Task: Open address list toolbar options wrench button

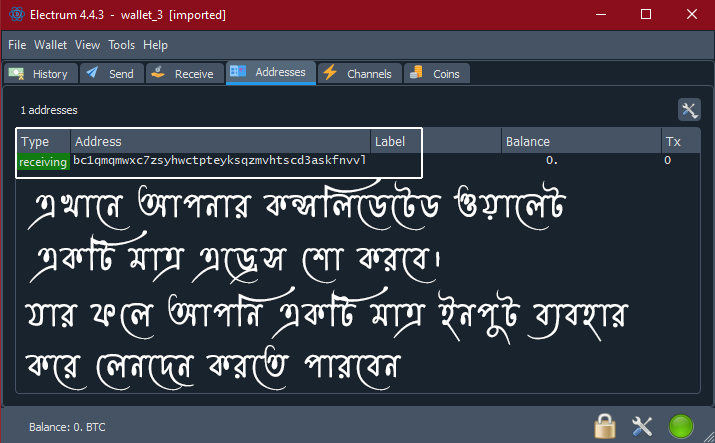Action: tap(689, 110)
